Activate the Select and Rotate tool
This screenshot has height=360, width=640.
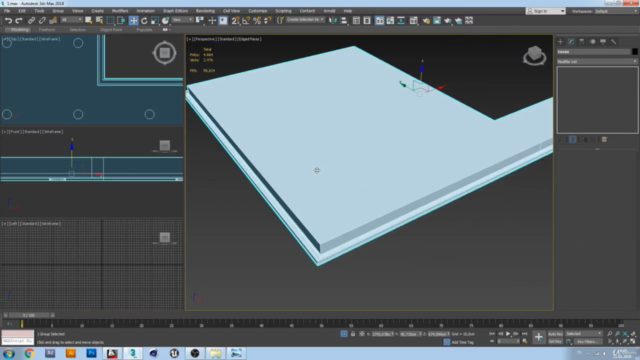(x=144, y=20)
